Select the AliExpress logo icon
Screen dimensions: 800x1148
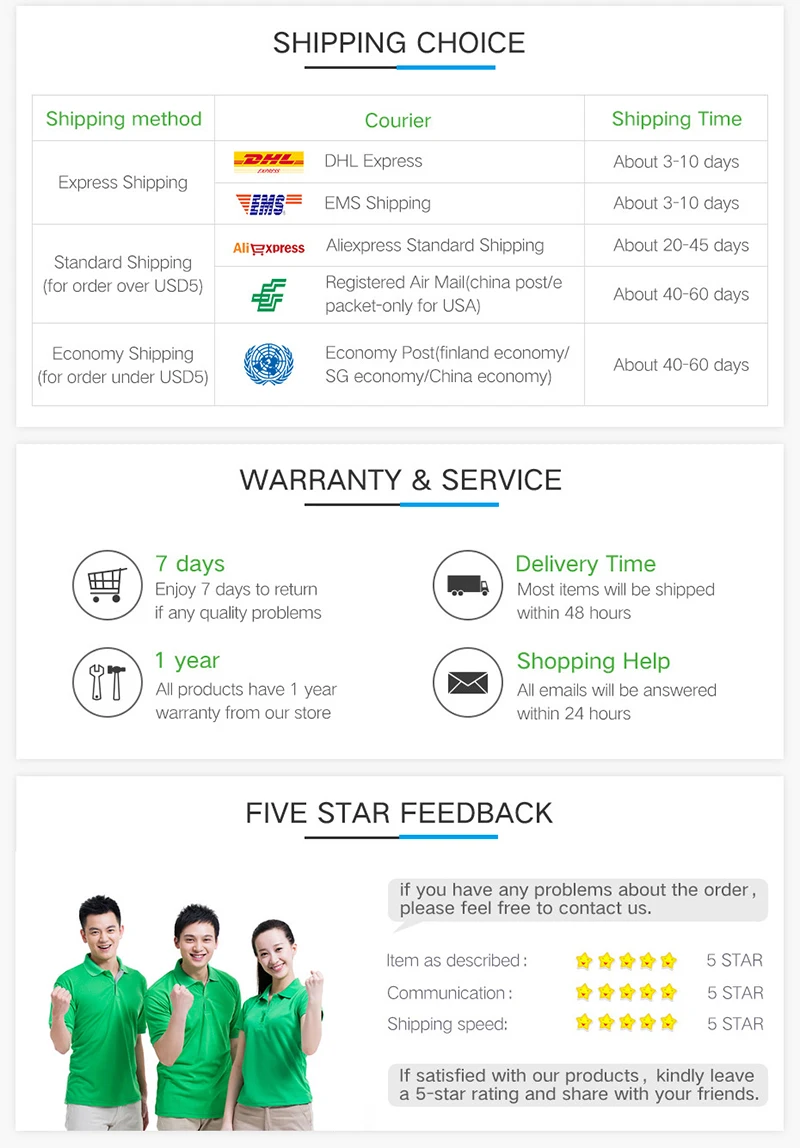[269, 248]
